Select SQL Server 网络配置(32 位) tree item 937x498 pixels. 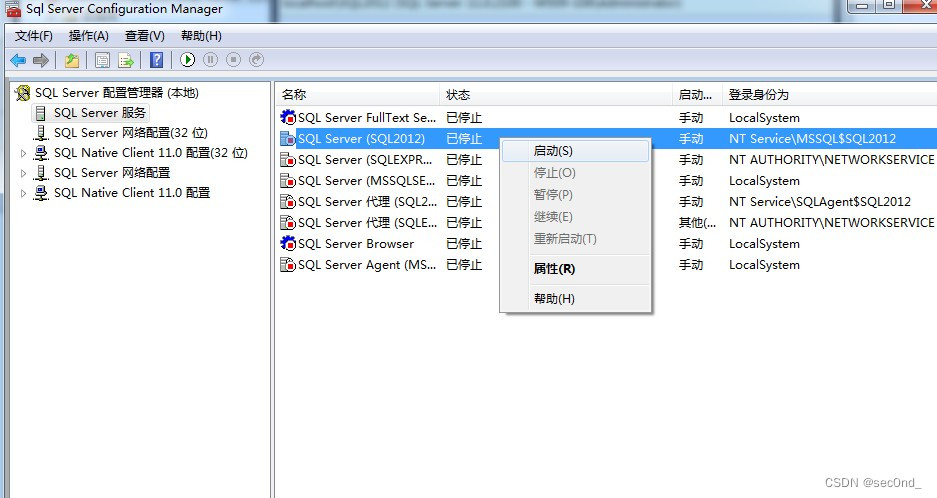pos(131,133)
